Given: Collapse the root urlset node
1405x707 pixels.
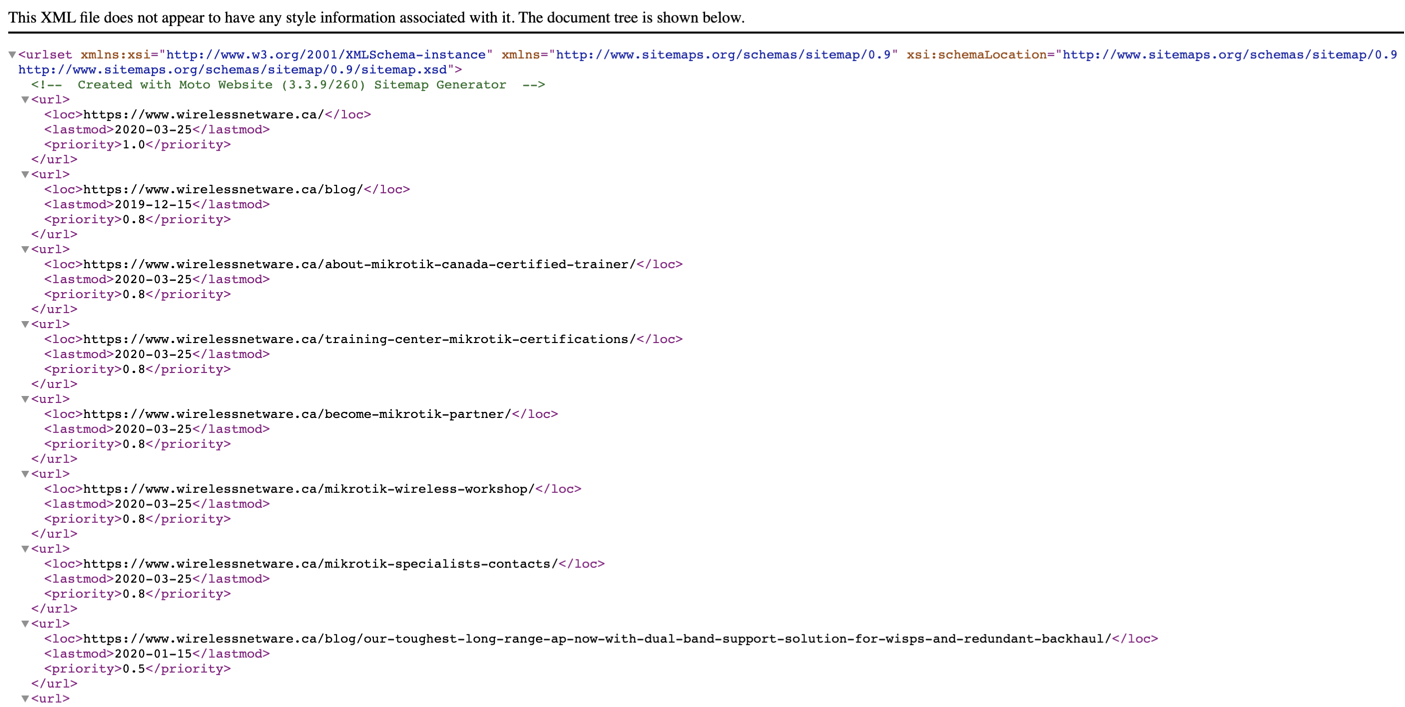Looking at the screenshot, I should click(12, 55).
